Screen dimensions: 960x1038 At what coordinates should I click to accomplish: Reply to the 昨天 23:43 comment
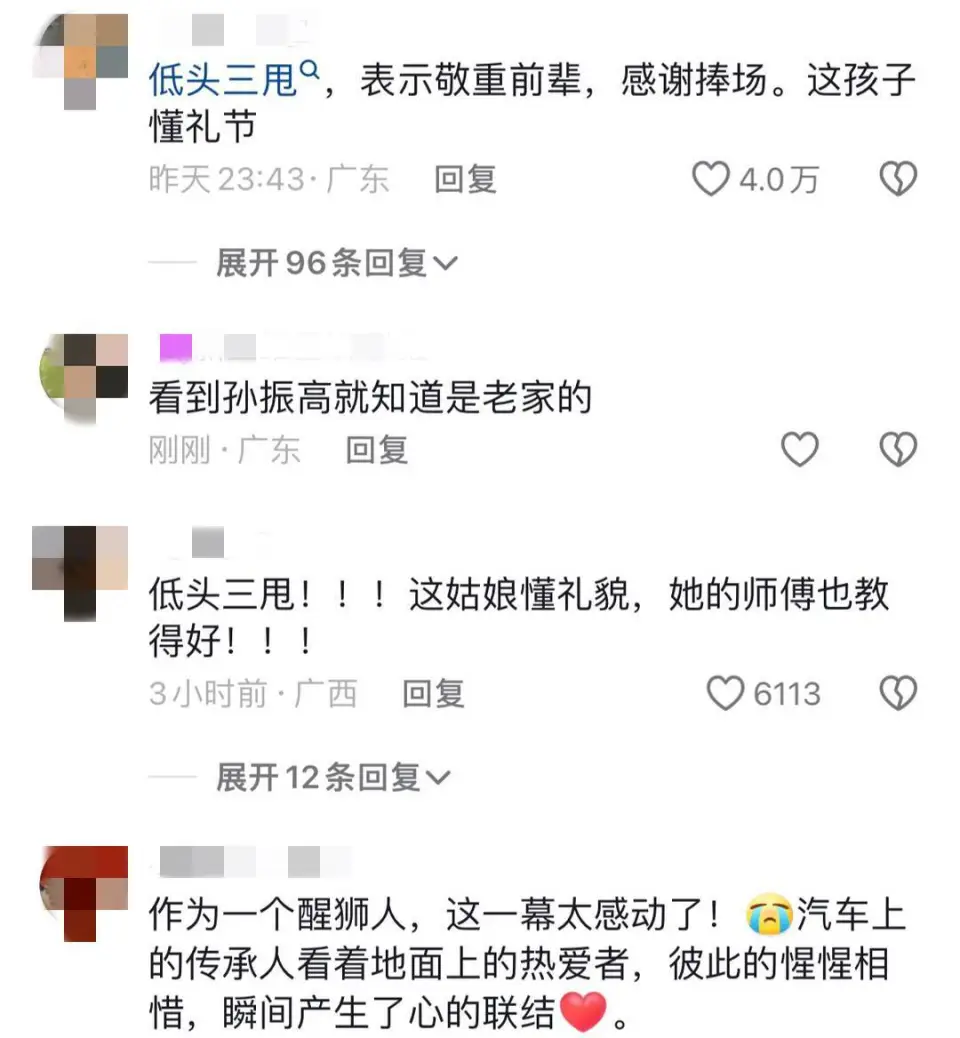pyautogui.click(x=465, y=179)
